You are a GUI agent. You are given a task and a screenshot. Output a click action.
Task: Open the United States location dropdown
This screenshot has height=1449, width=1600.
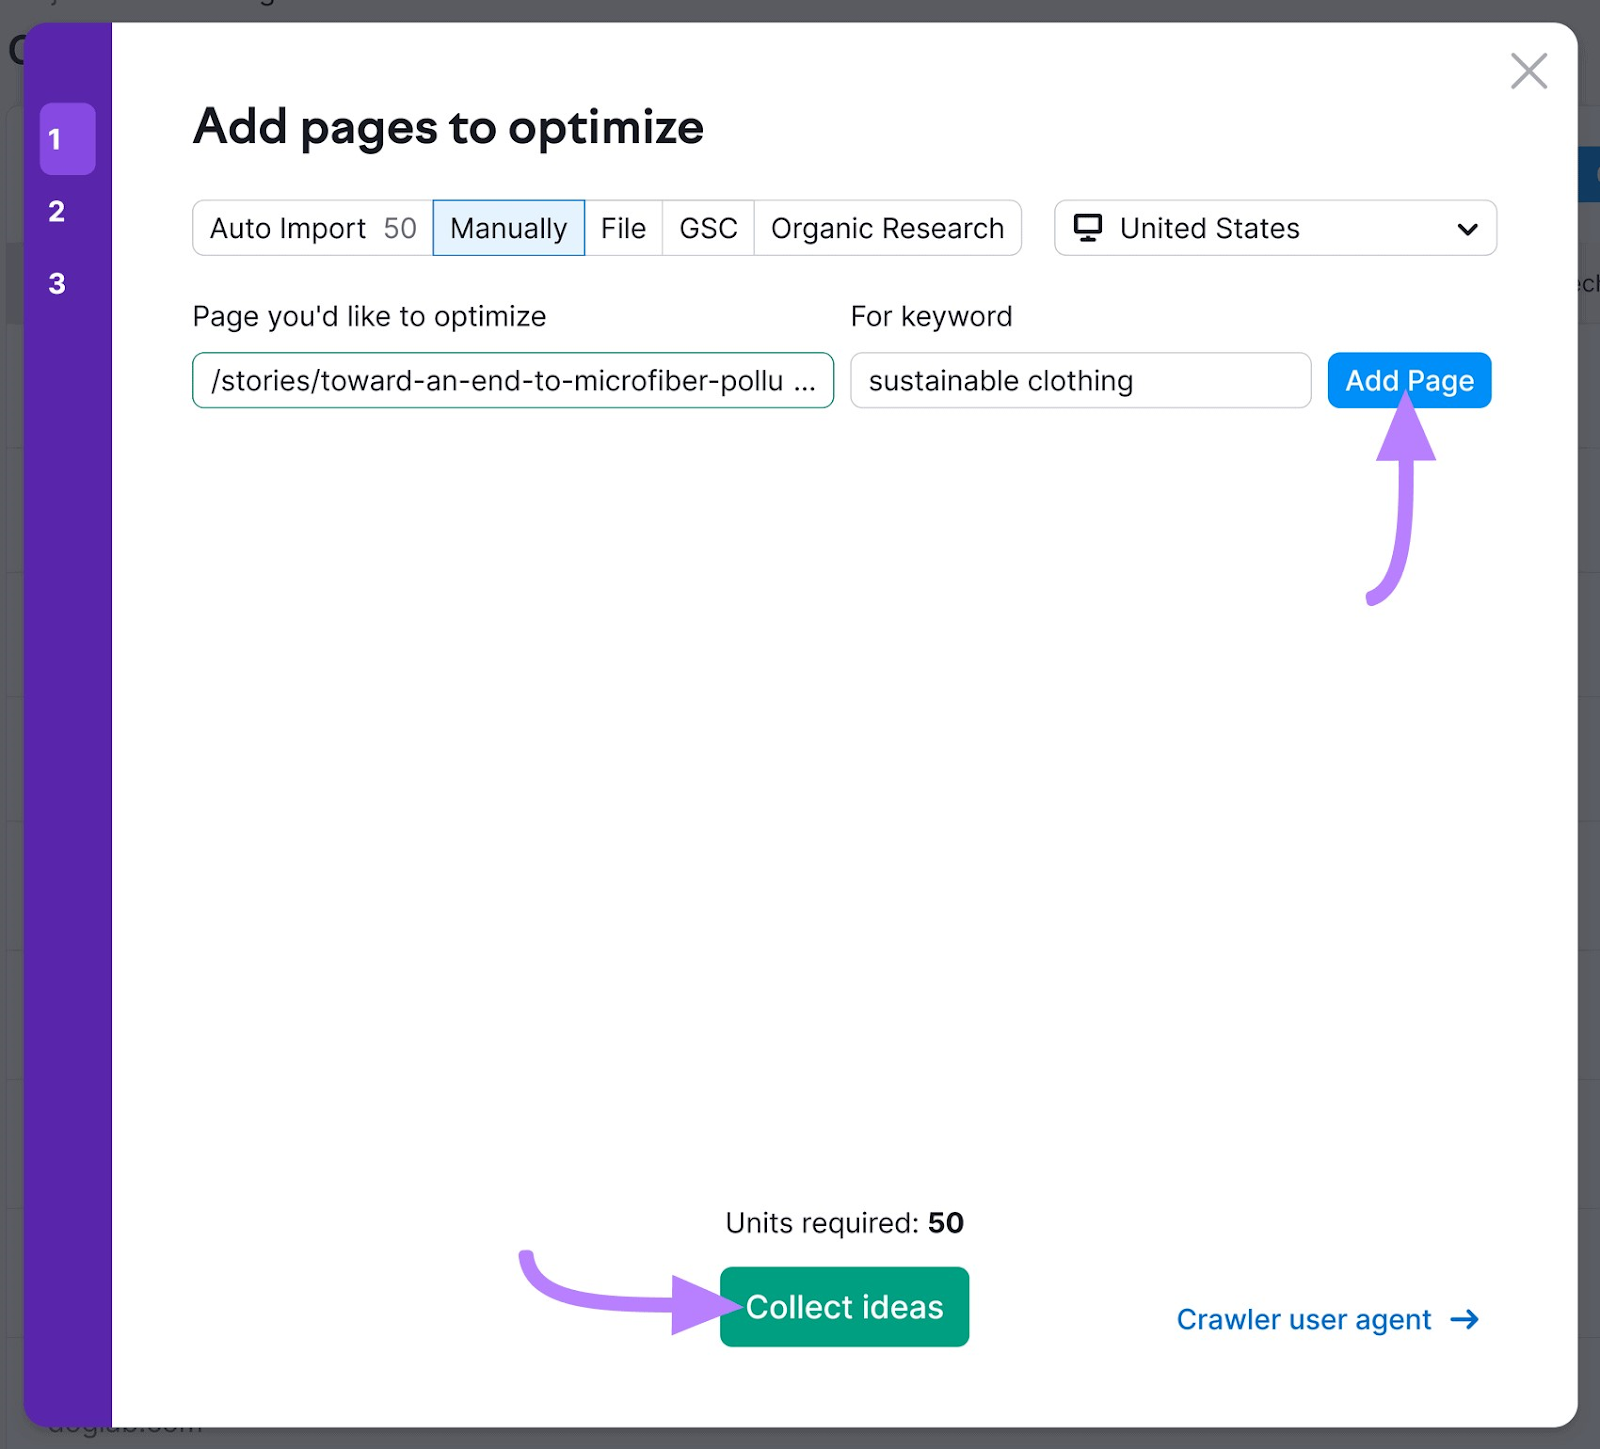(x=1275, y=228)
